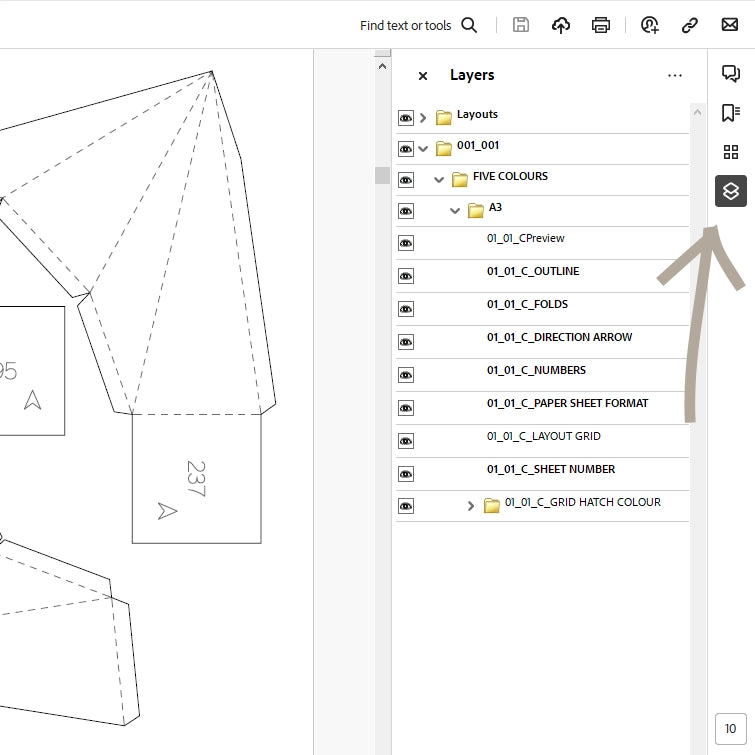Screen dimensions: 755x755
Task: Select the 01_01_C_SHEET NUMBER layer
Action: click(x=551, y=469)
